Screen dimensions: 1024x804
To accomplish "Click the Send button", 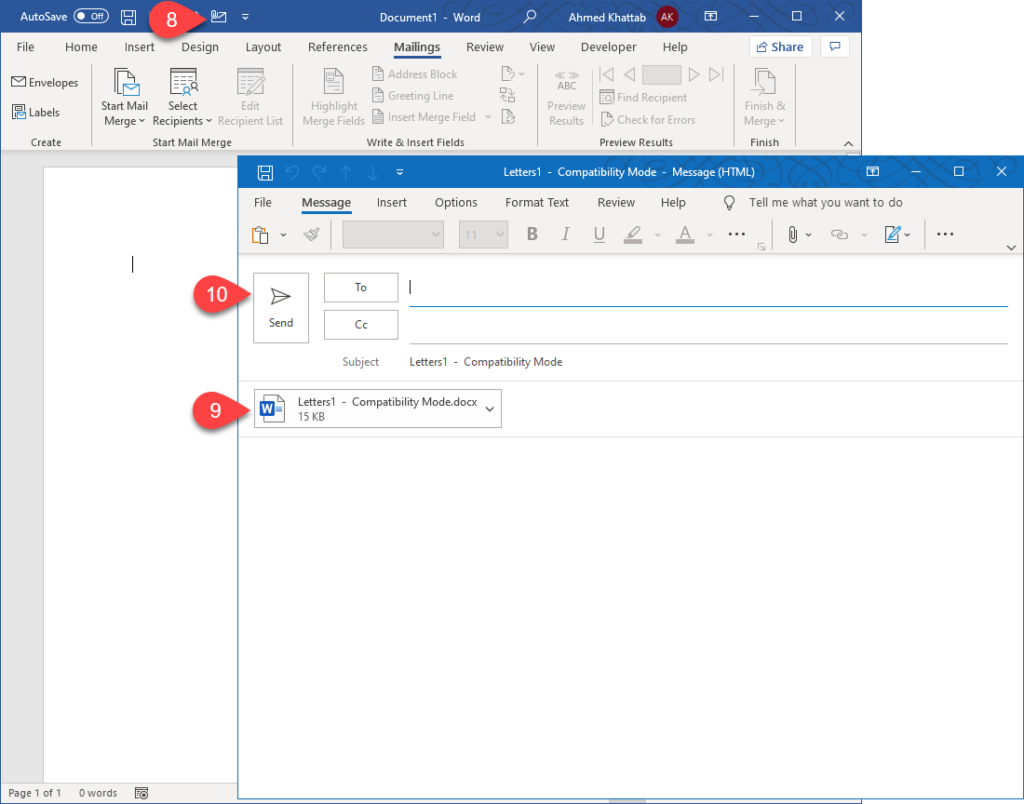I will tap(280, 307).
